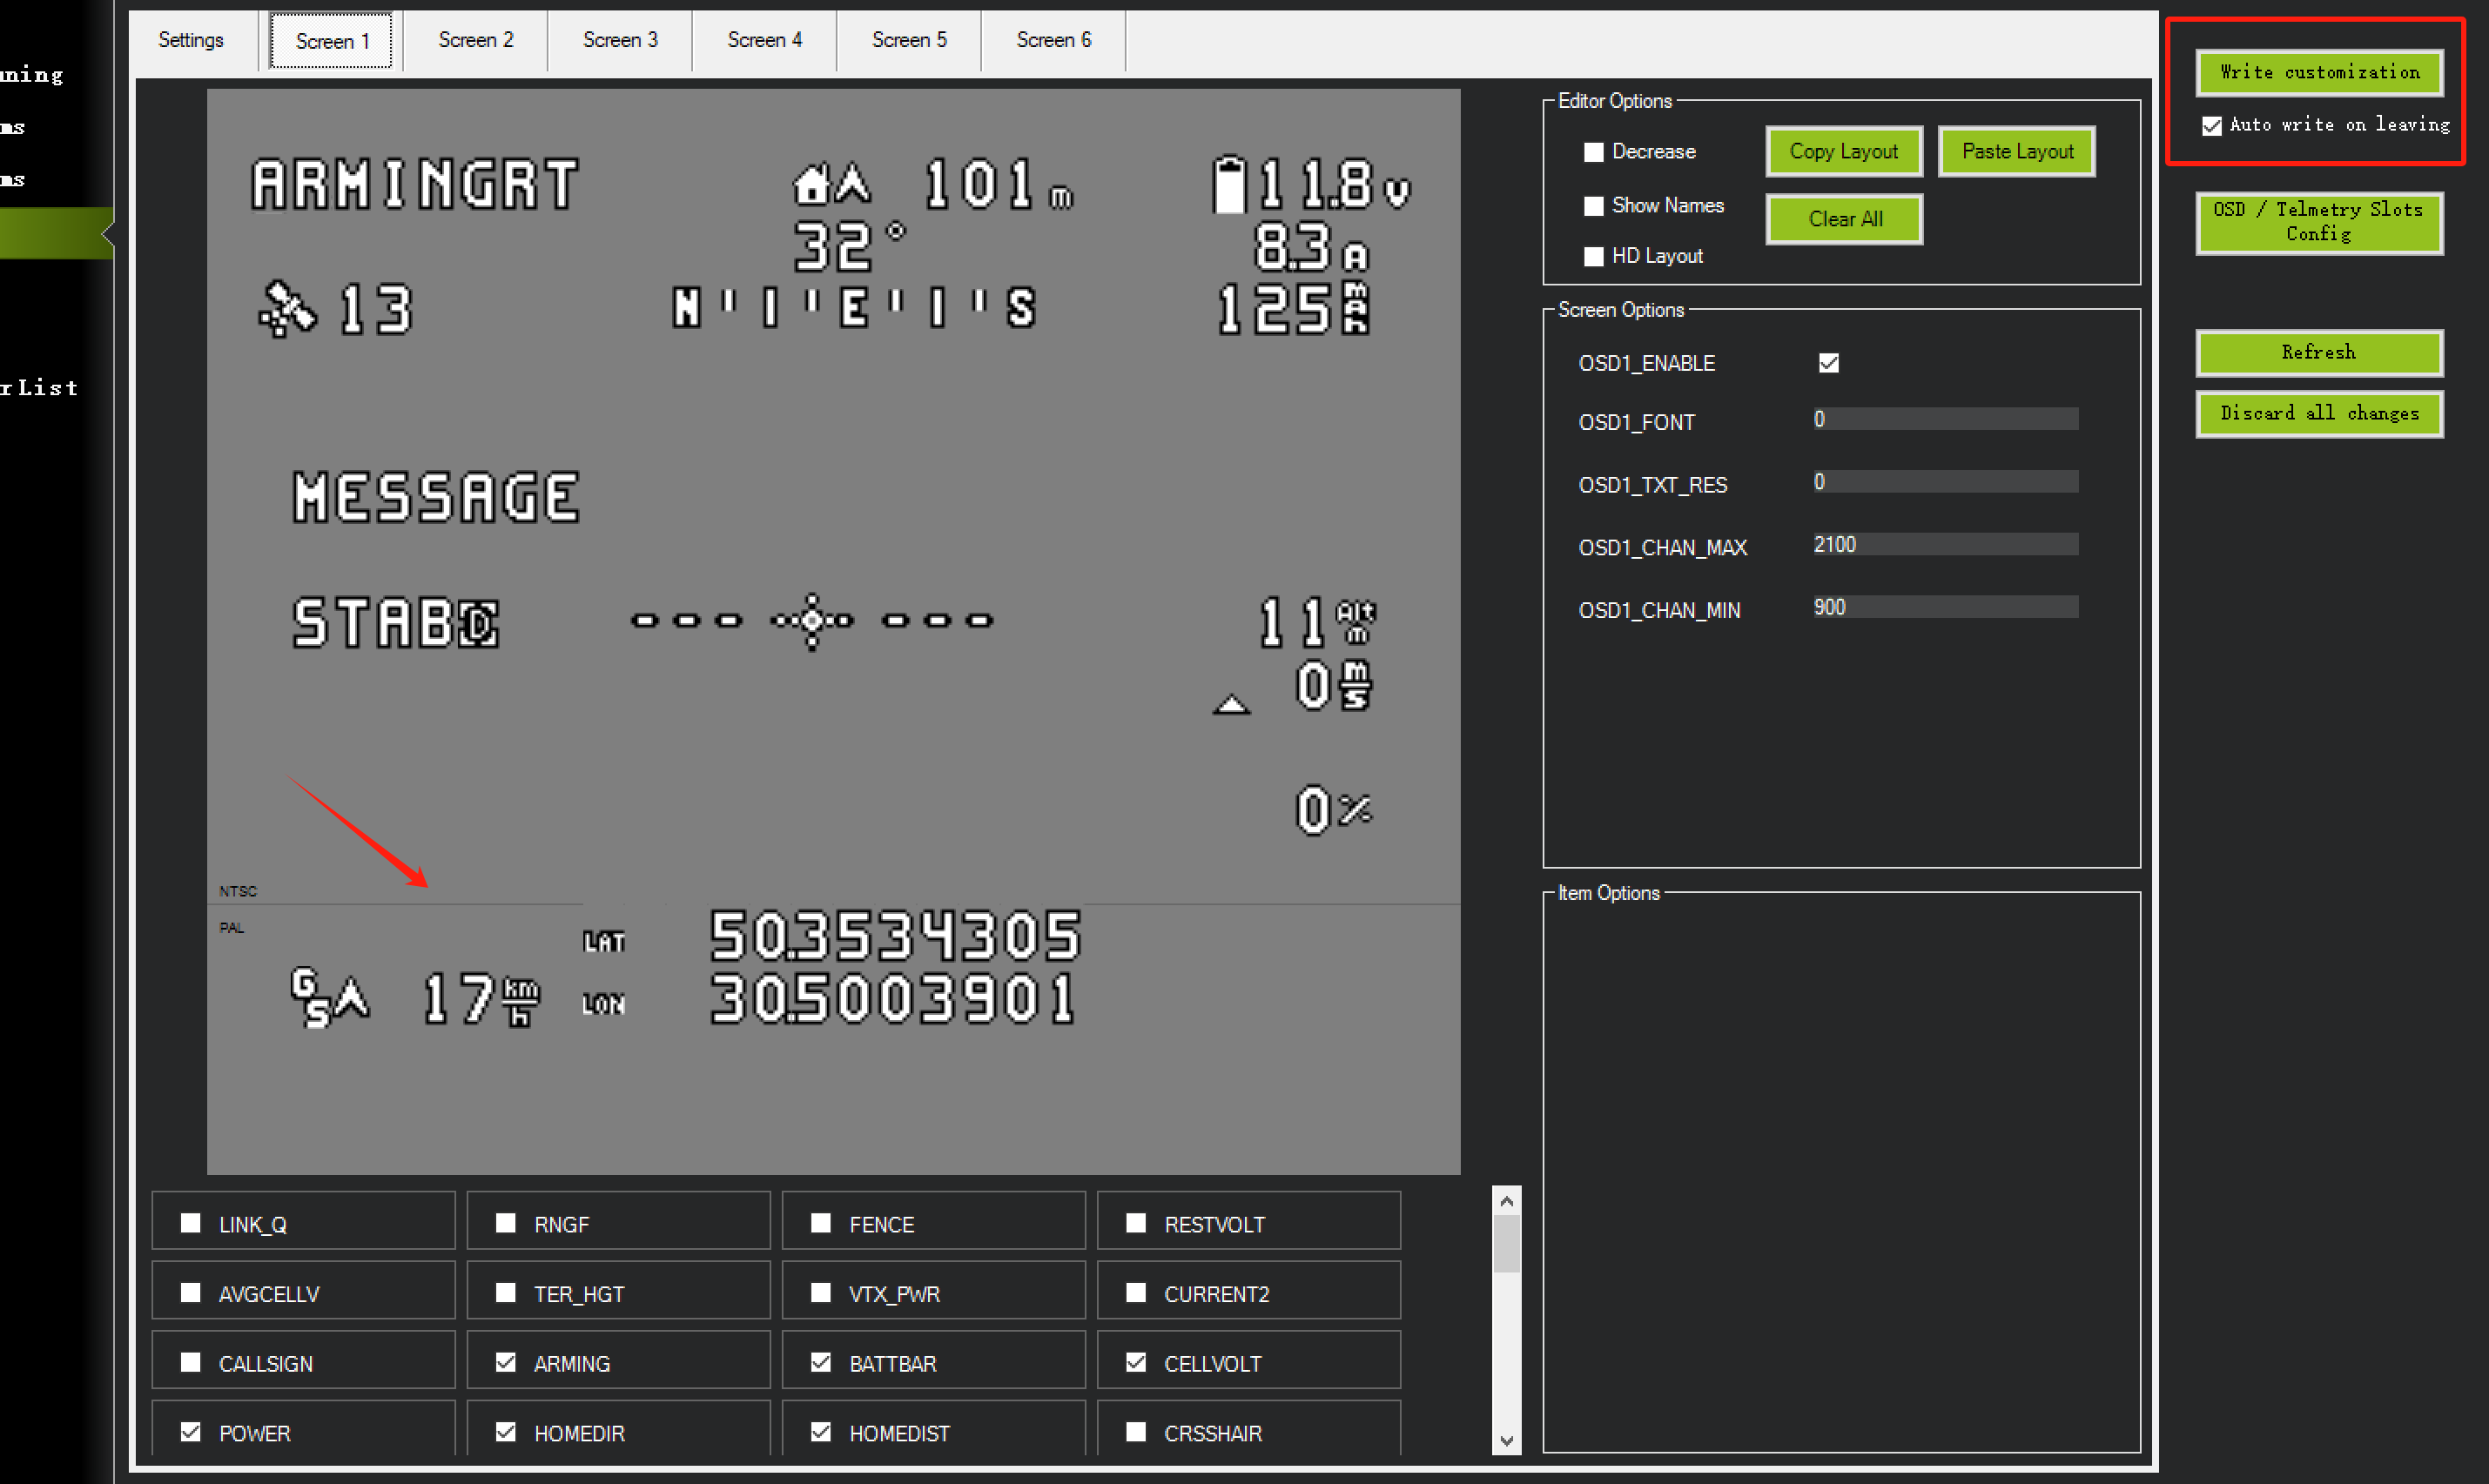
Task: Switch to the Screen 2 tab
Action: pyautogui.click(x=475, y=40)
